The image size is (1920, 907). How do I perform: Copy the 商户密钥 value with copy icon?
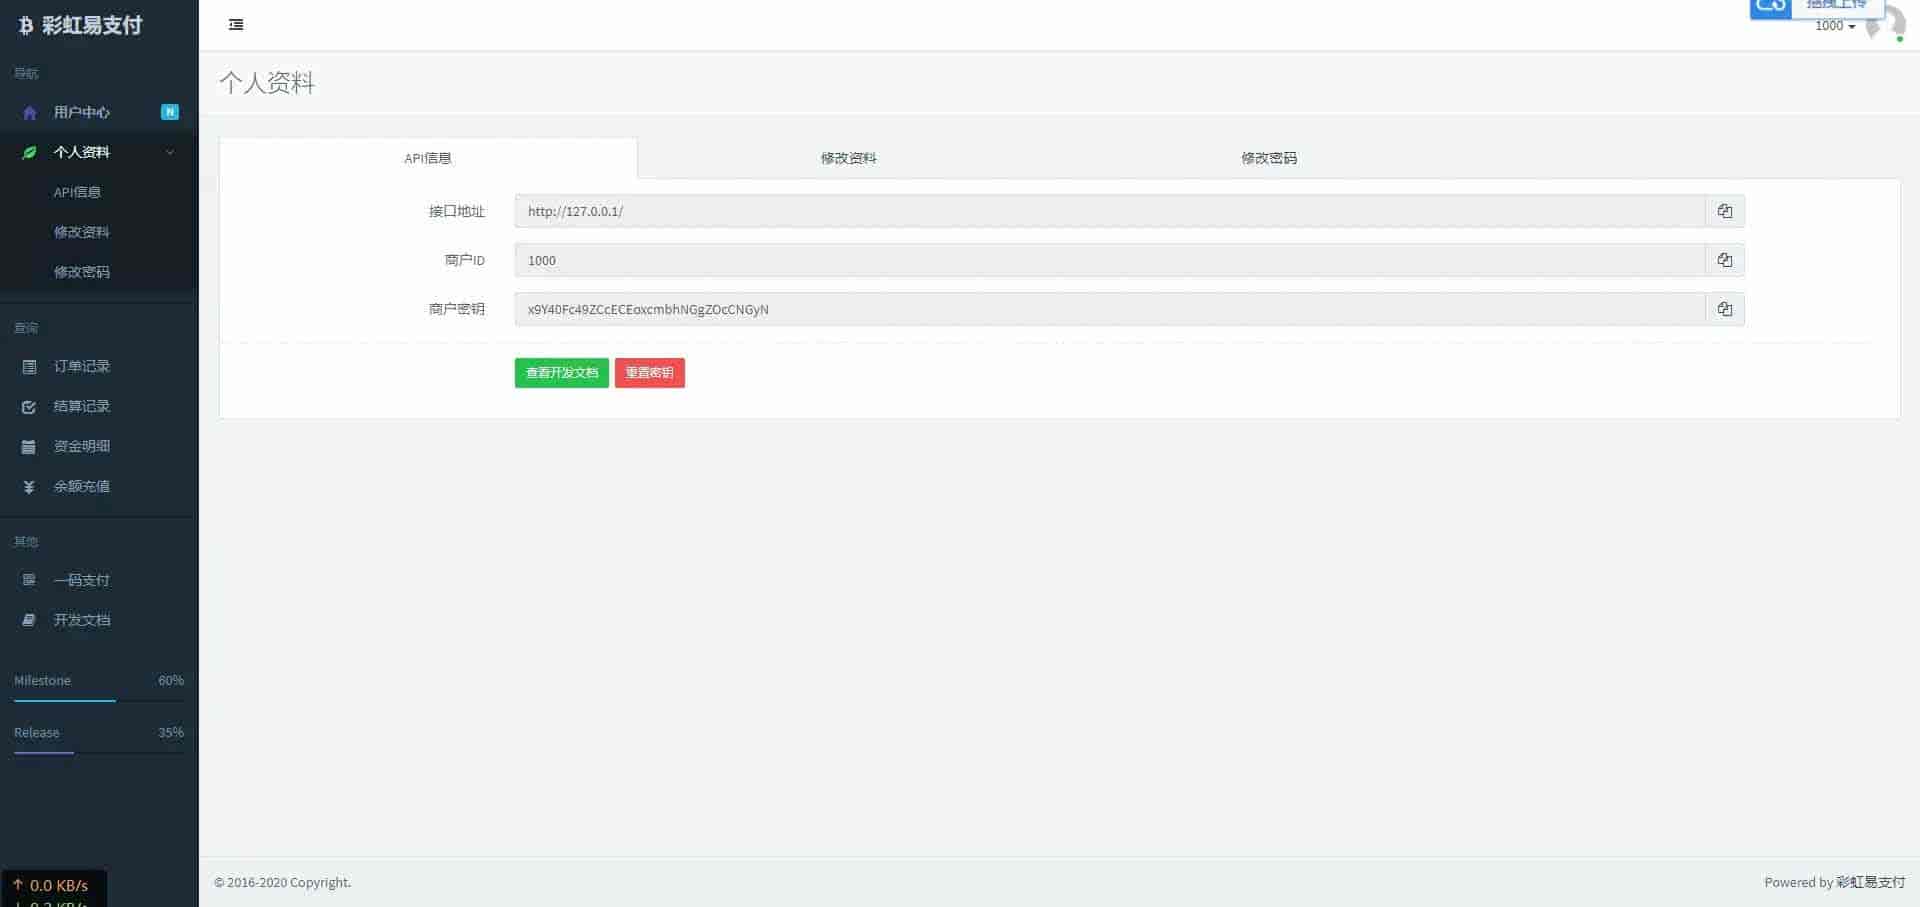1724,309
